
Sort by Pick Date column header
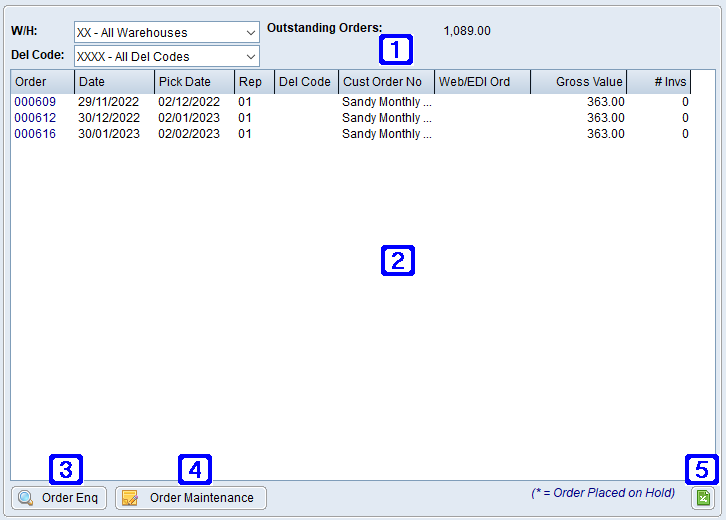coord(194,82)
